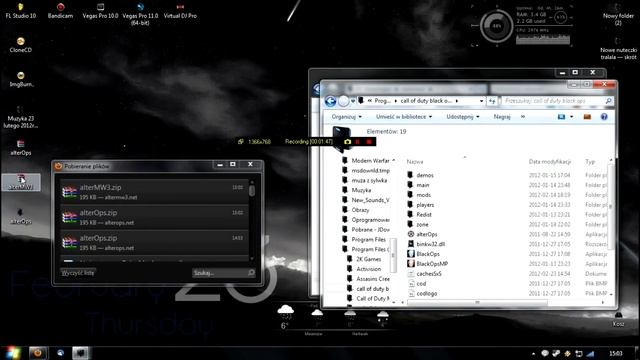Click the network icon in system tray
The image size is (640, 360).
pyautogui.click(x=590, y=353)
